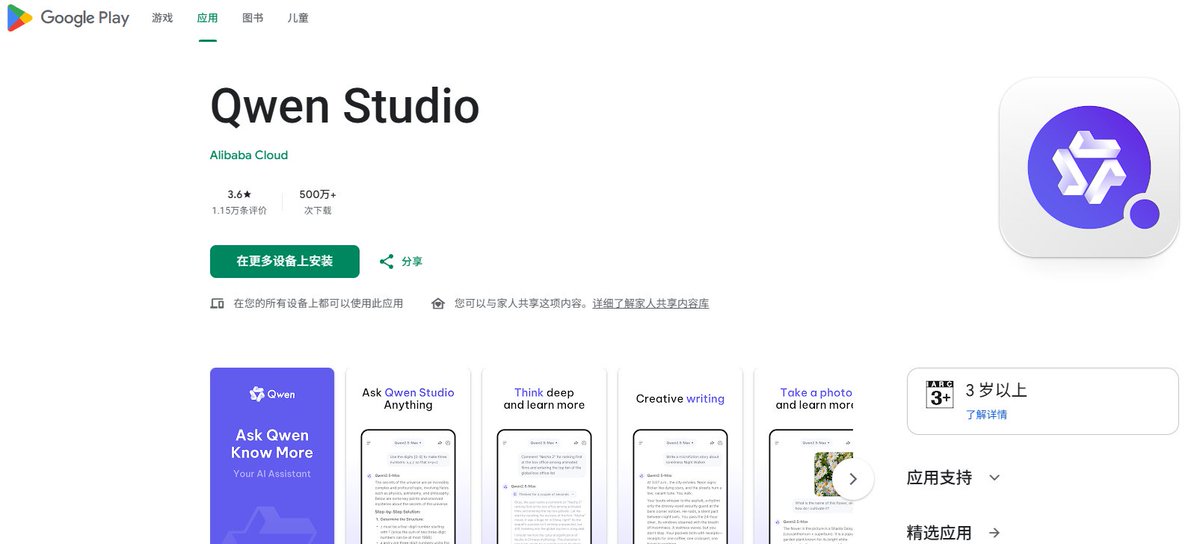This screenshot has width=1200, height=544.
Task: Click the IARC 3+ rating badge
Action: [939, 394]
